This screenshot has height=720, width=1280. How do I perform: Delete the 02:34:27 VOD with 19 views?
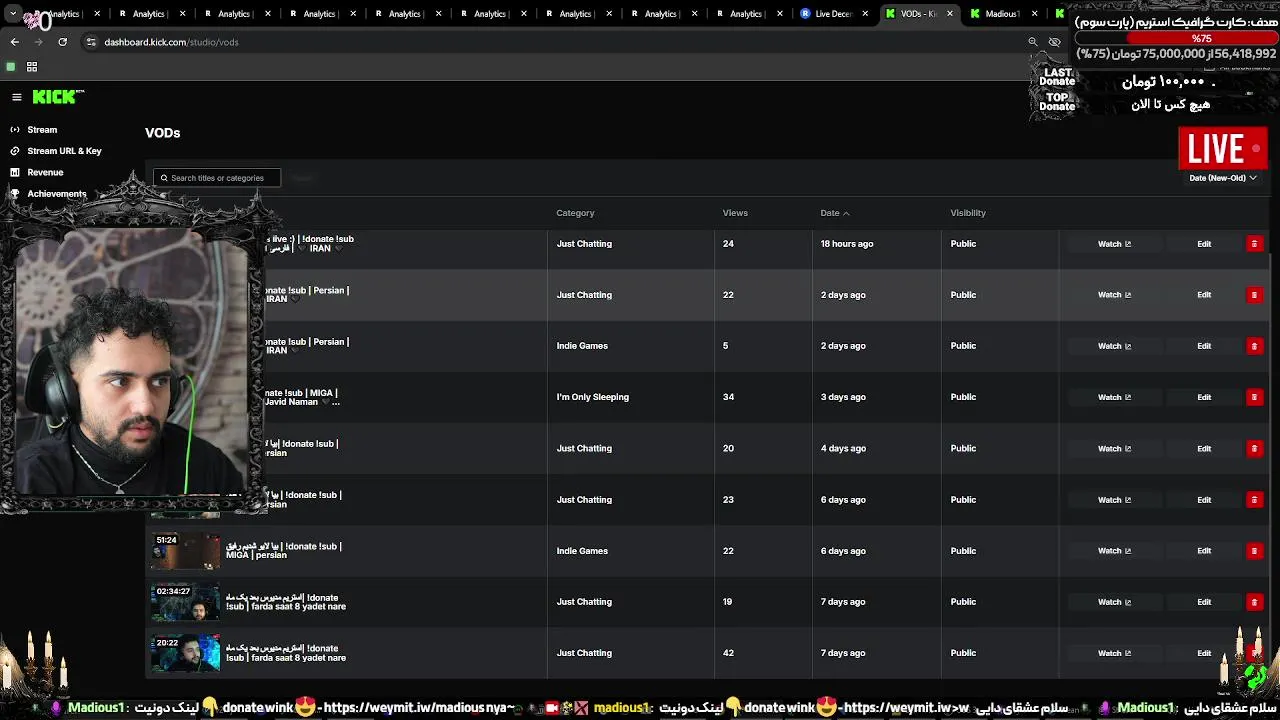point(1254,602)
